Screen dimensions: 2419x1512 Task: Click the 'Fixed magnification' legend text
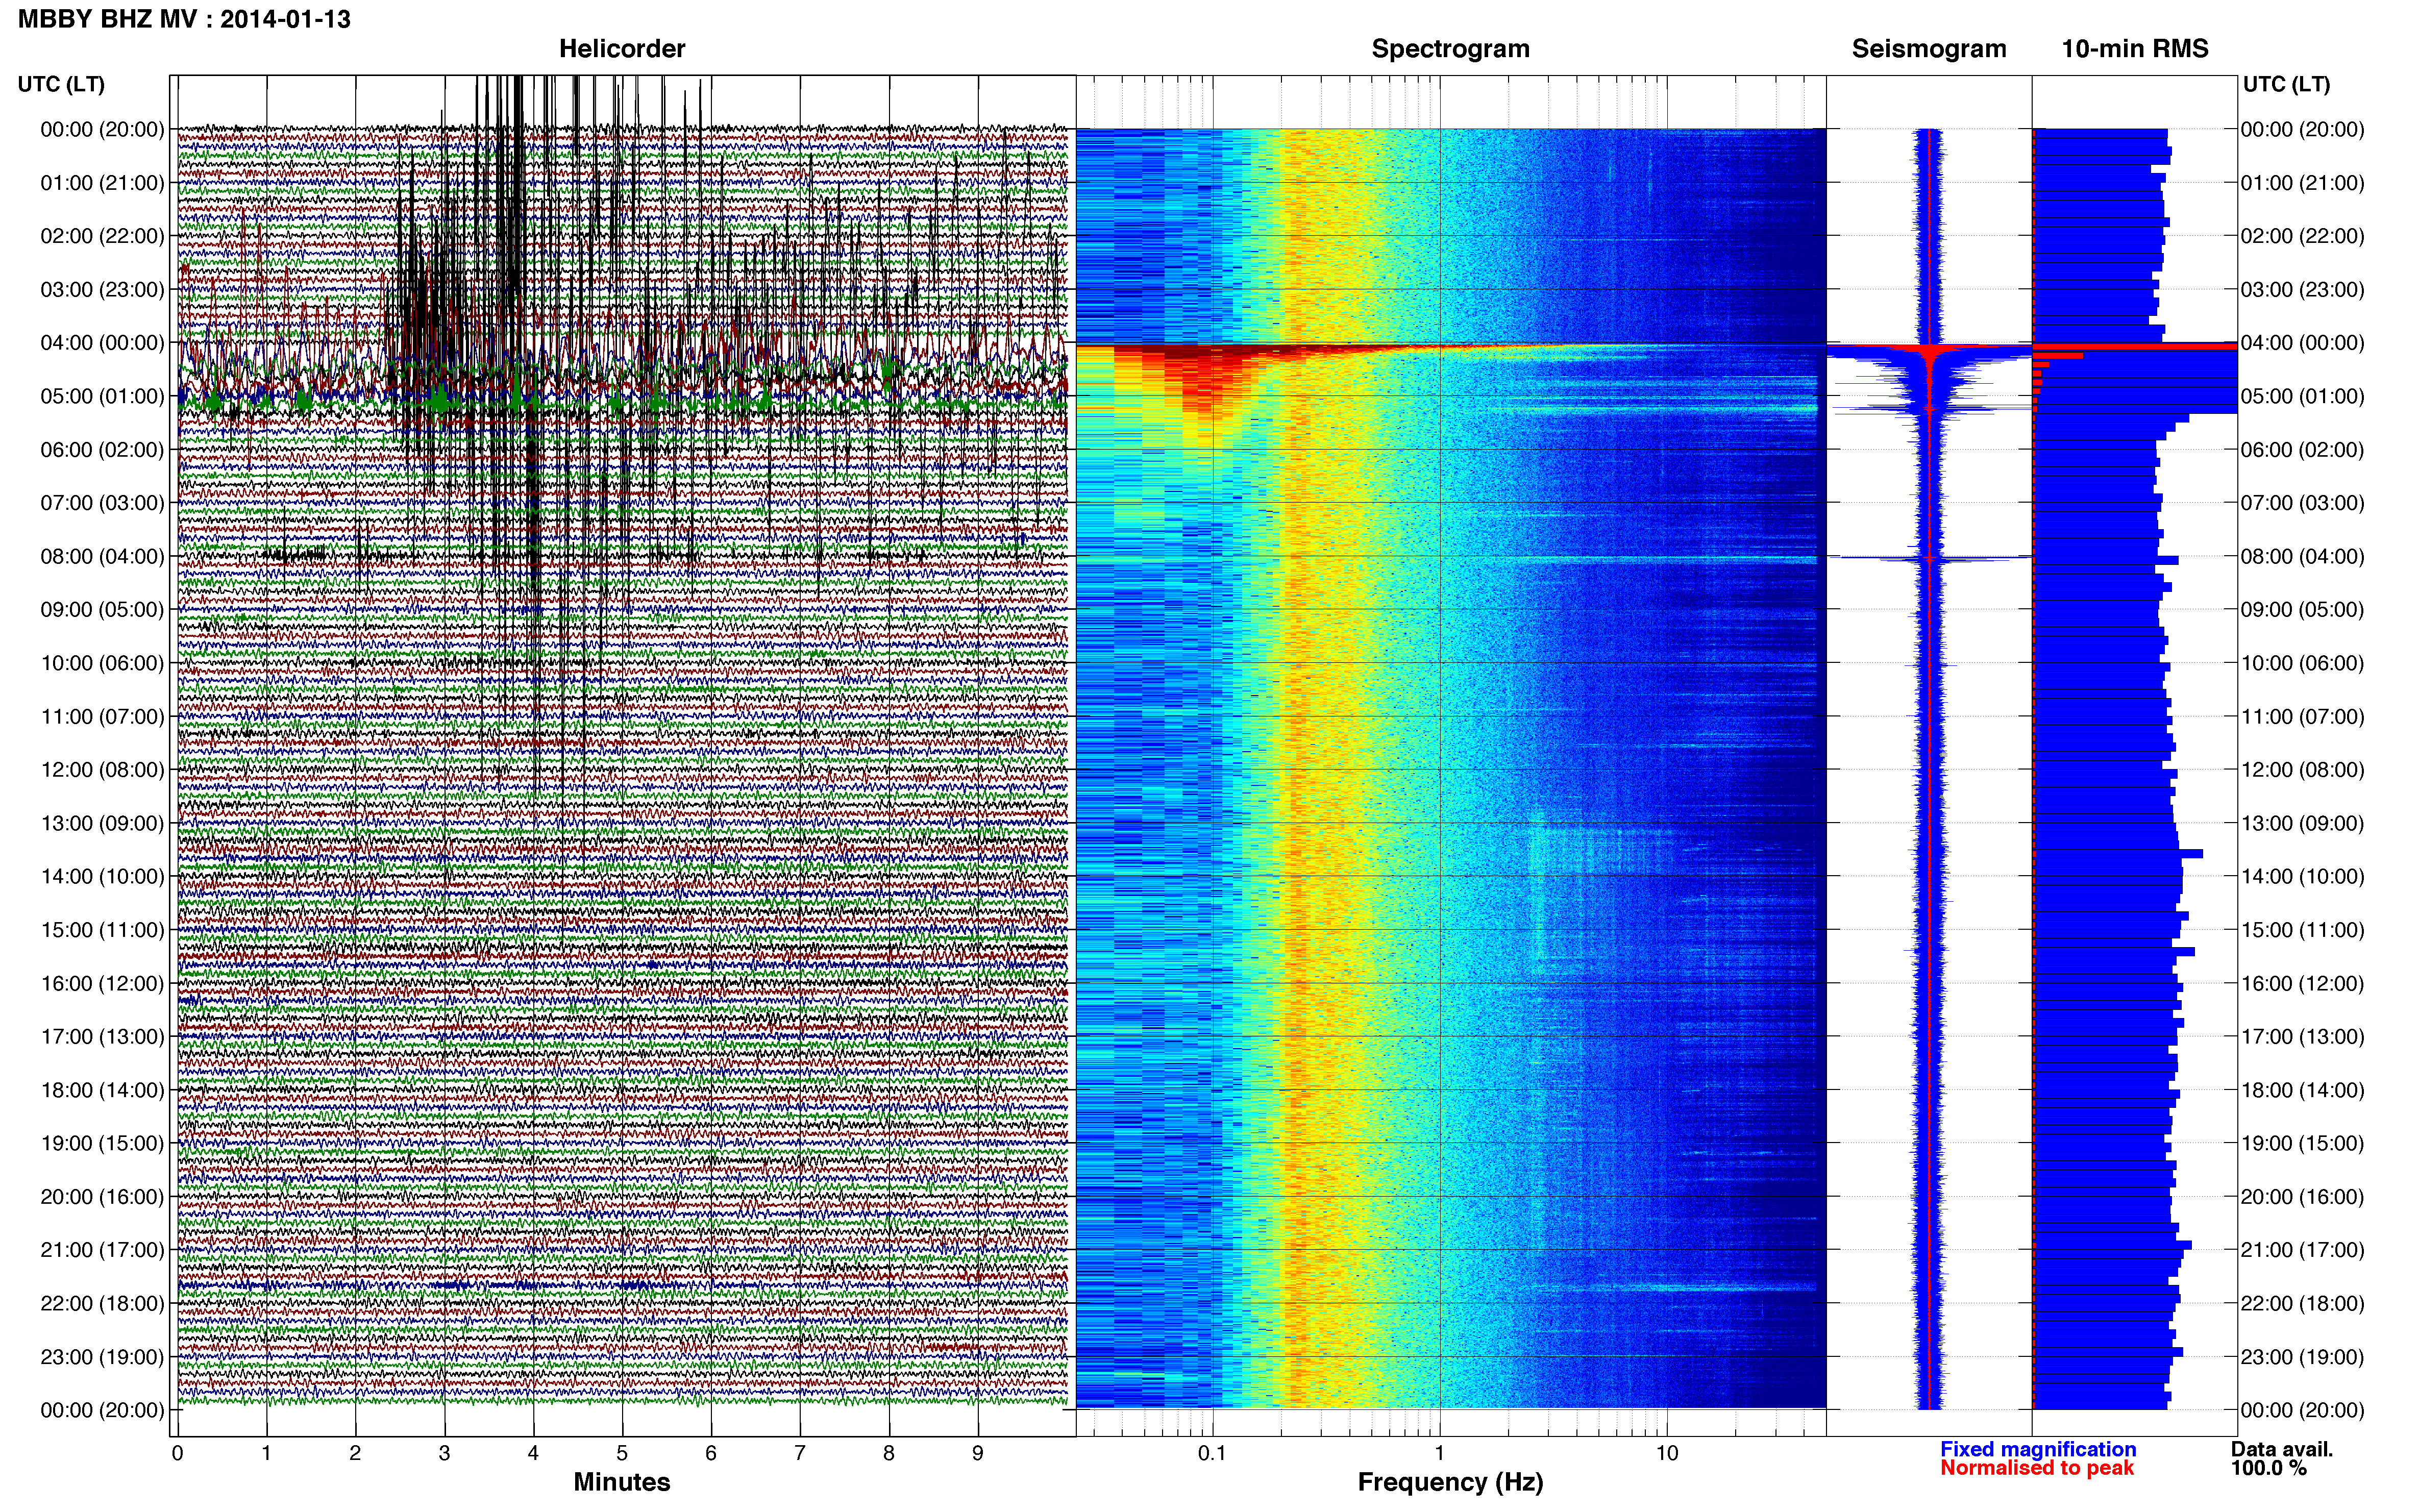[2038, 1449]
